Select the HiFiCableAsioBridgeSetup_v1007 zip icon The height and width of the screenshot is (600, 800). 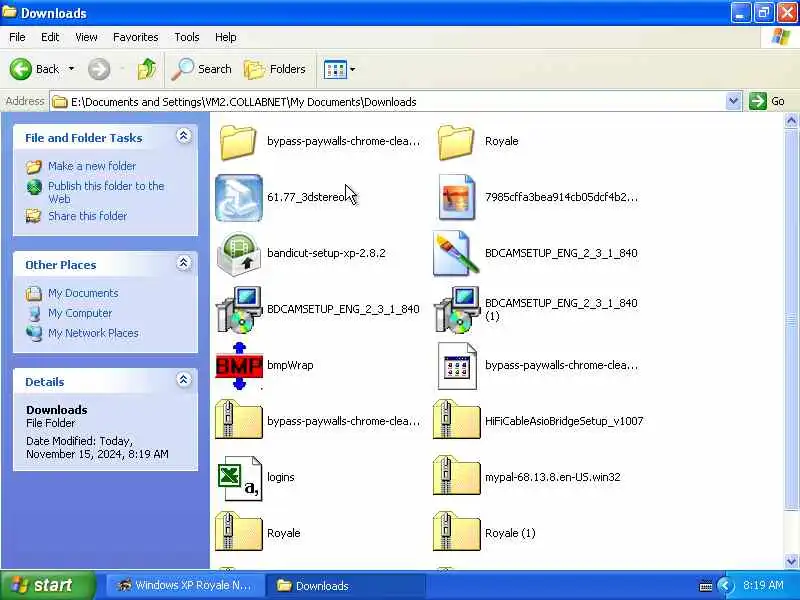coord(456,420)
